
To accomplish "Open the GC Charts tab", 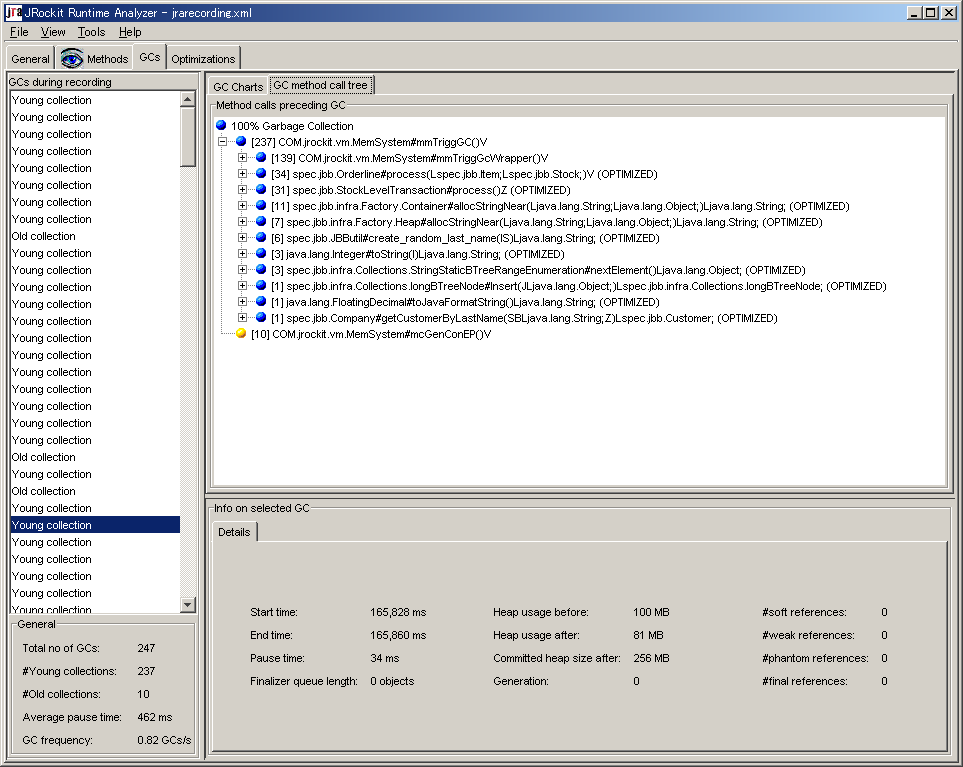I will (238, 87).
